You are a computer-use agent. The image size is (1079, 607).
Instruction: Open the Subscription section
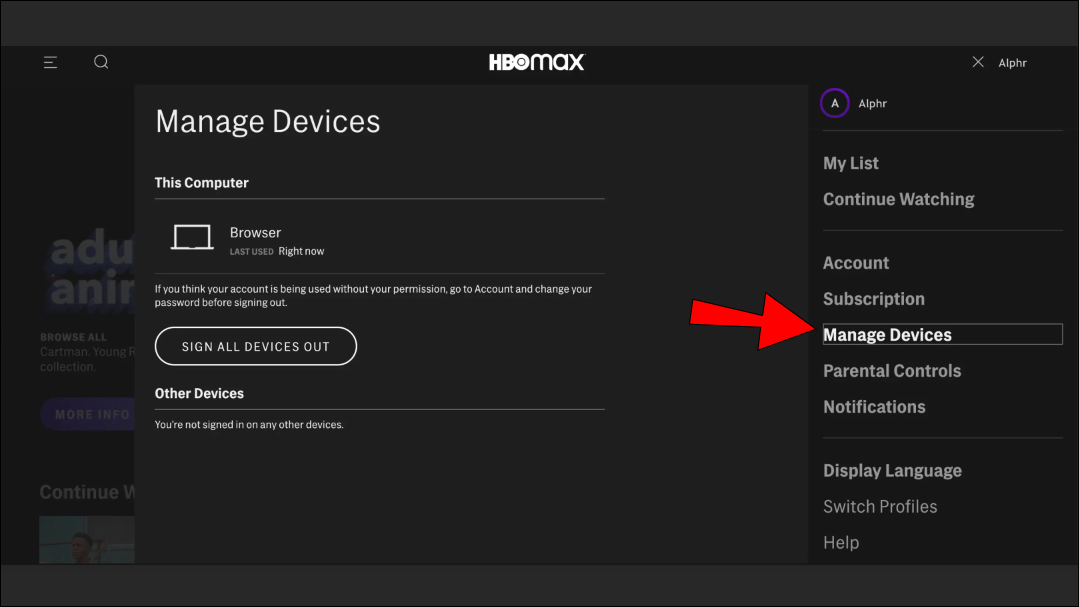click(873, 298)
